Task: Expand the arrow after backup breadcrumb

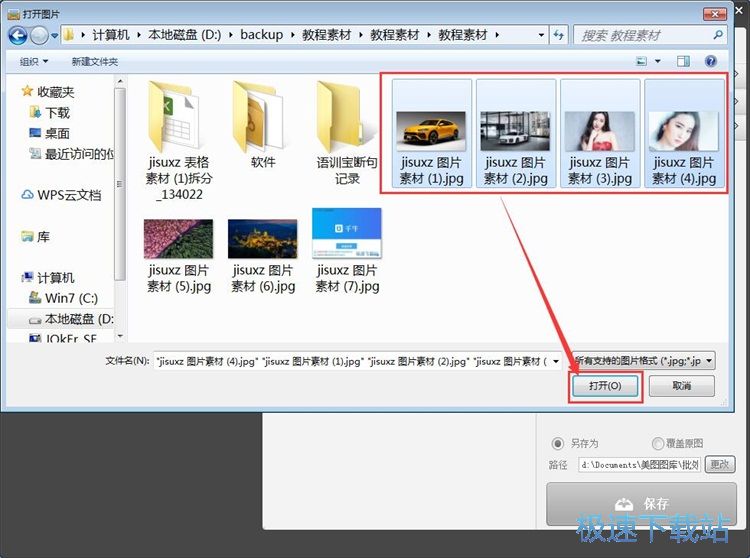Action: (292, 35)
